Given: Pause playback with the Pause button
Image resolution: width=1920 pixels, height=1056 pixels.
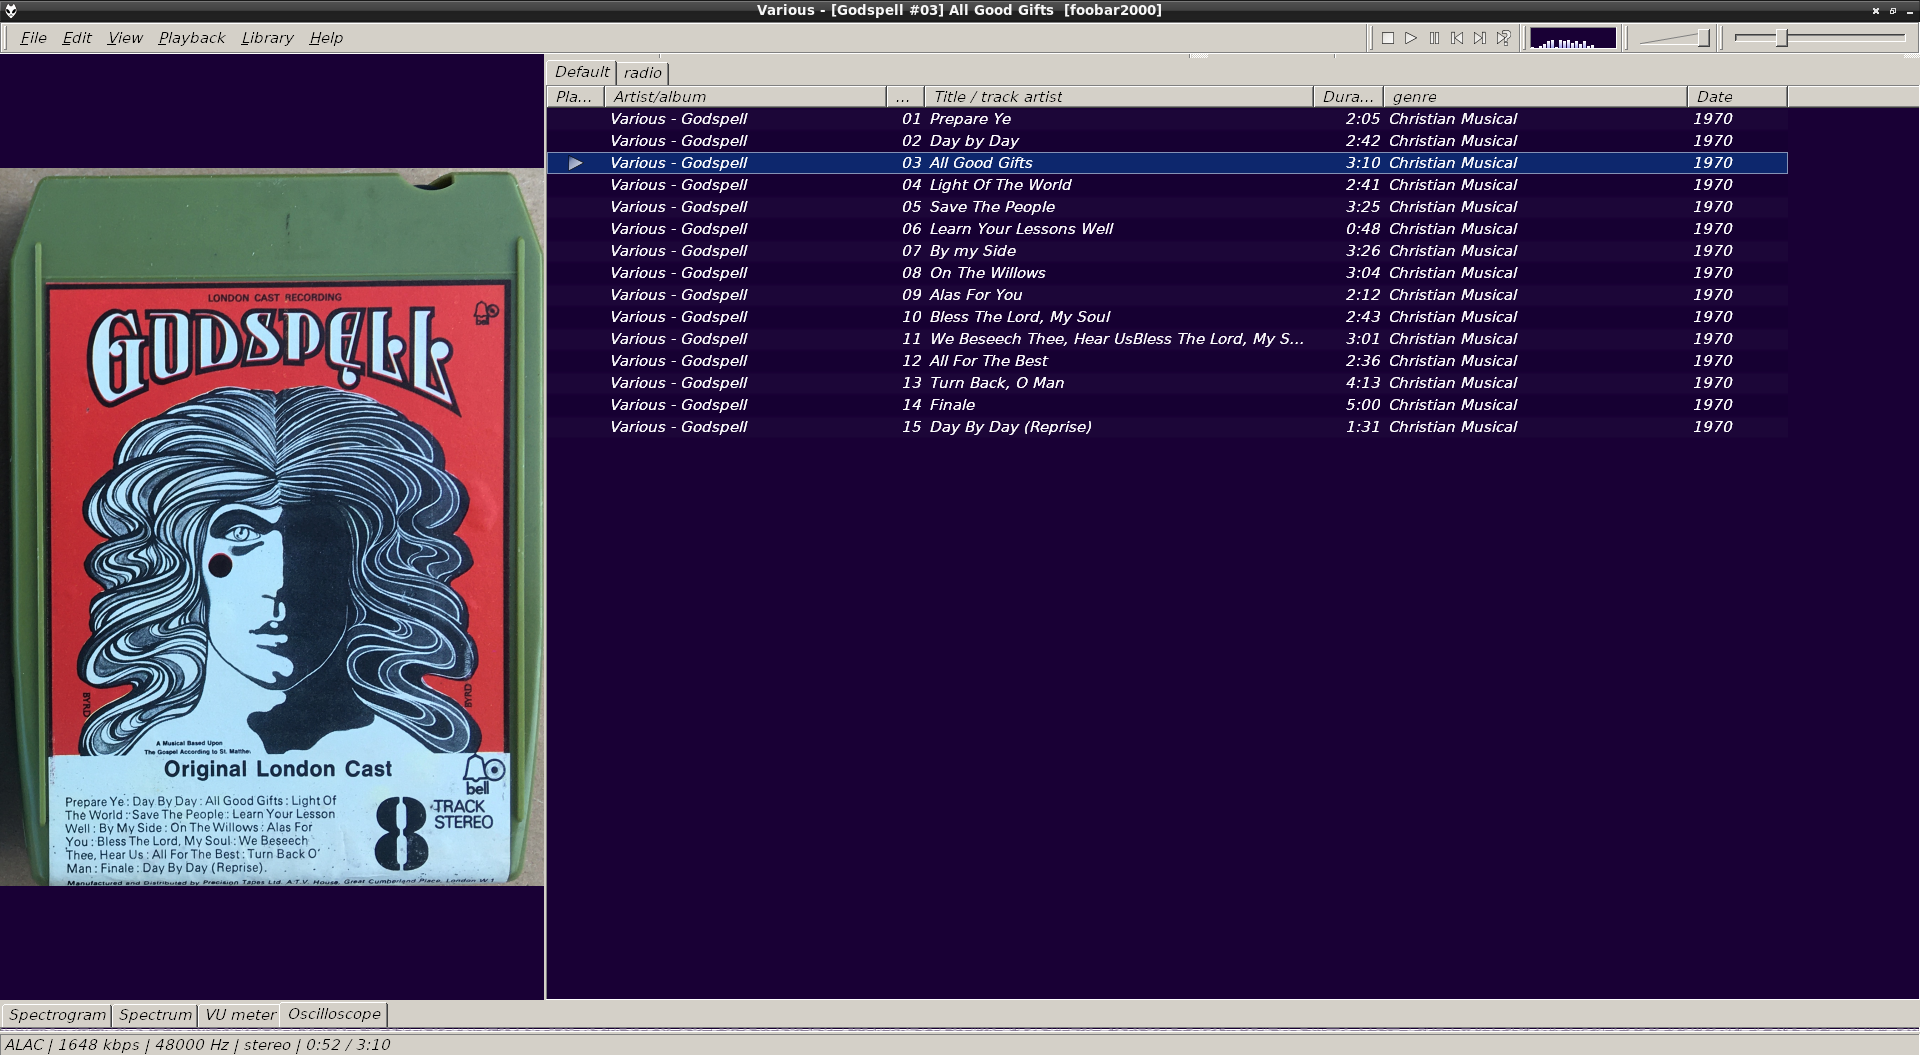Looking at the screenshot, I should (x=1434, y=38).
